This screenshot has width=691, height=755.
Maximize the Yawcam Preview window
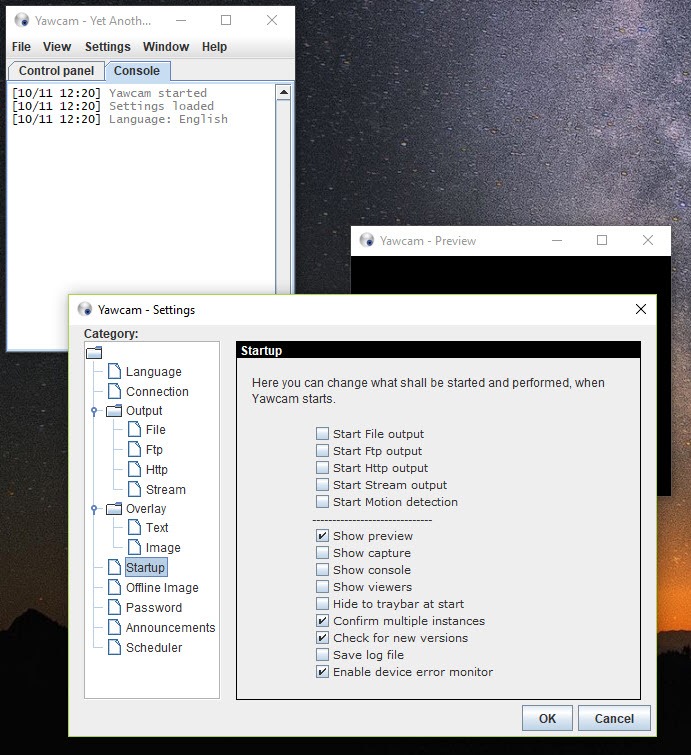click(x=602, y=240)
